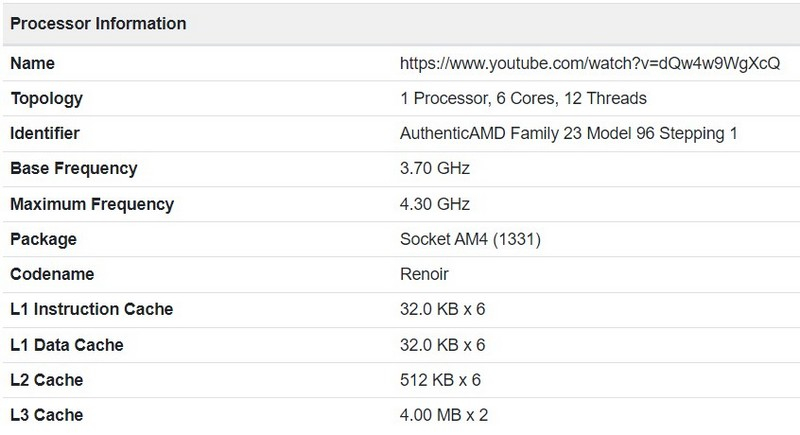Open the YouTube URL in the Name row
The width and height of the screenshot is (800, 435).
pyautogui.click(x=588, y=63)
